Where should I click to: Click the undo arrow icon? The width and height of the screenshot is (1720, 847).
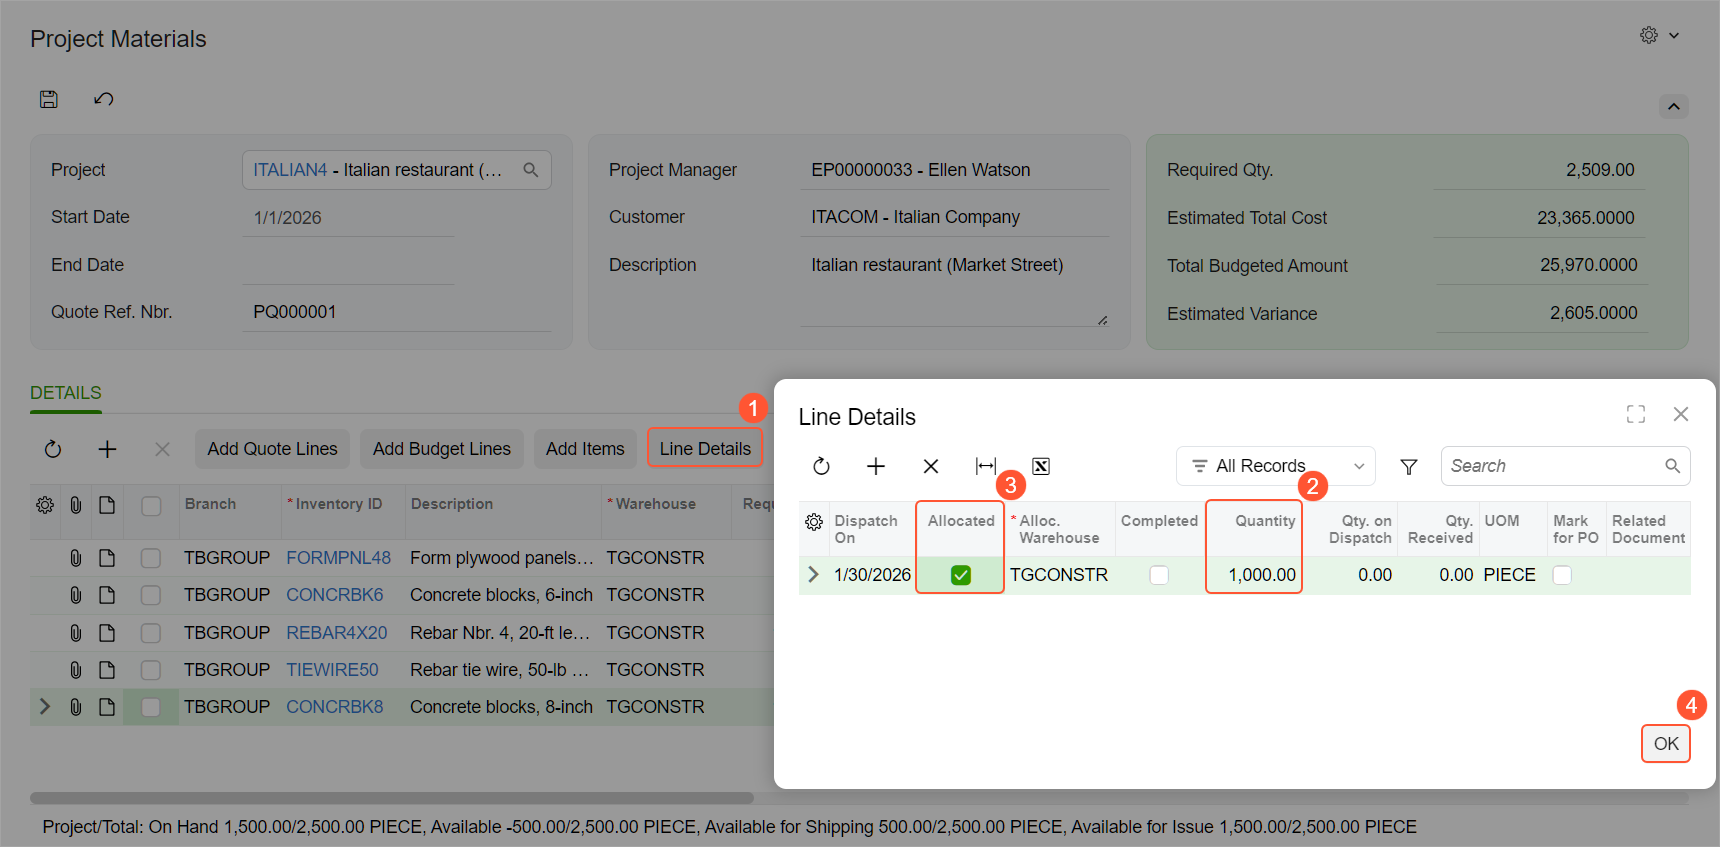tap(104, 99)
